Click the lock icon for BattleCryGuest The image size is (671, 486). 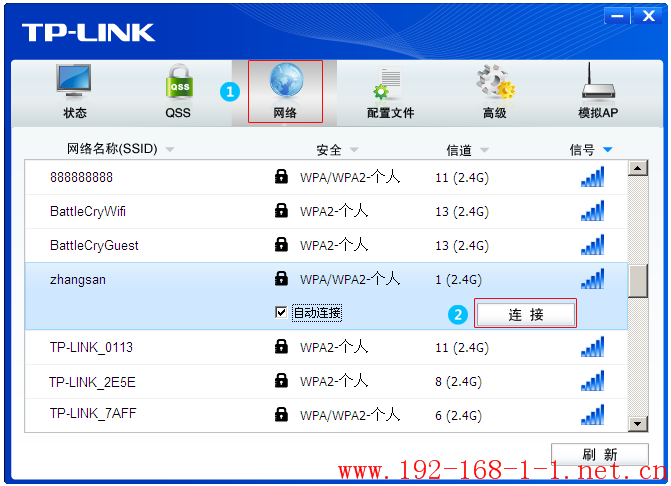pyautogui.click(x=281, y=244)
